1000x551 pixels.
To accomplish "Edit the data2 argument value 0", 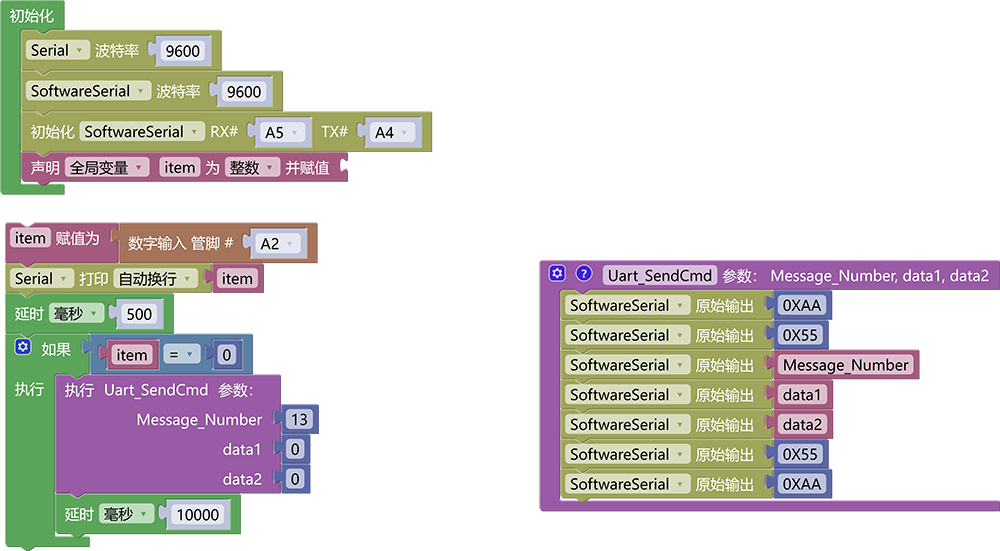I will coord(295,479).
